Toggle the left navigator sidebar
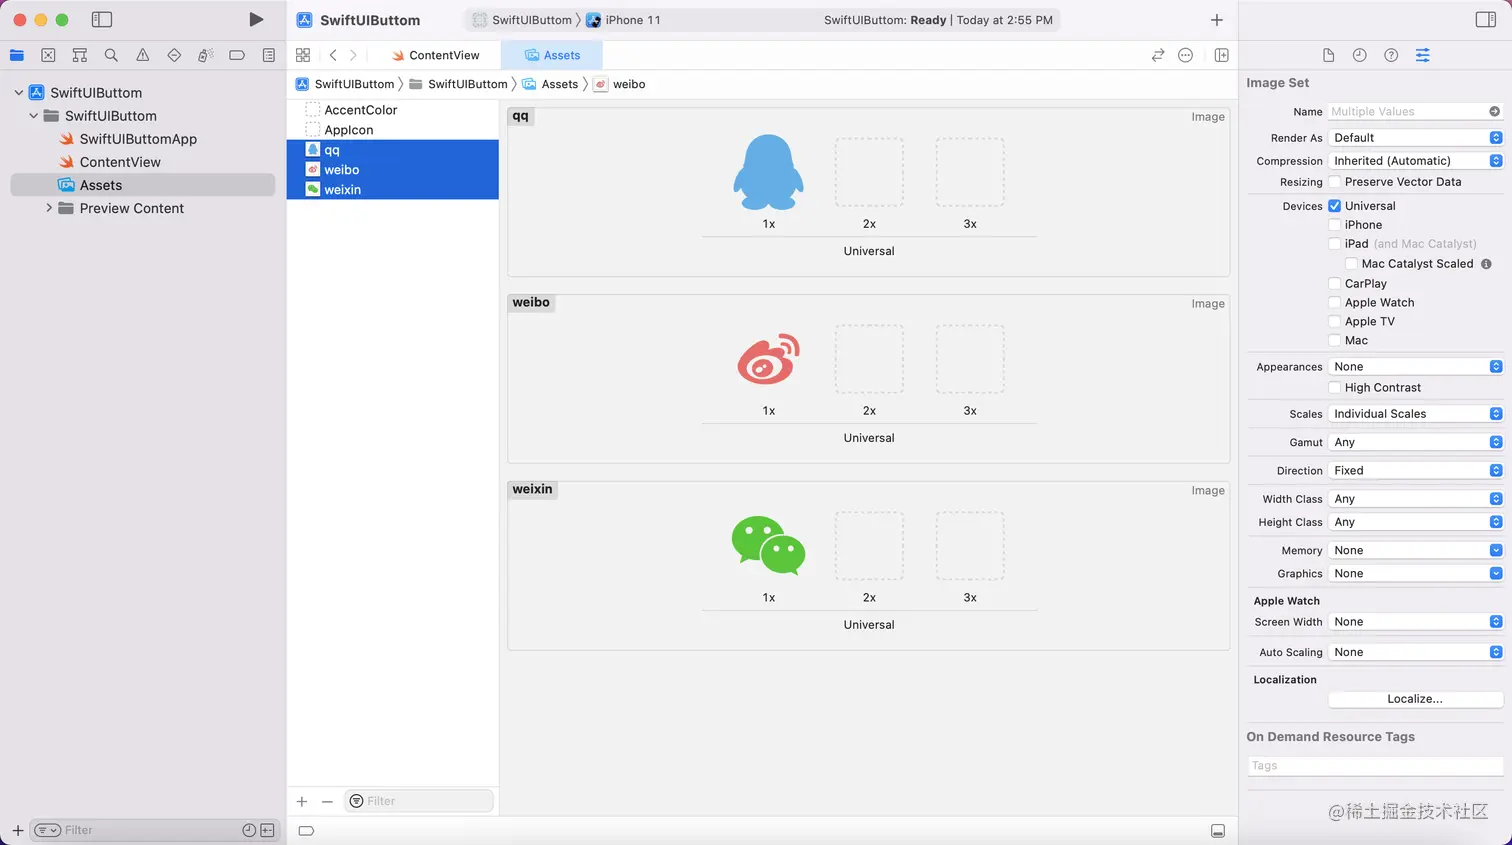Screen dimensions: 1512x845 point(101,19)
